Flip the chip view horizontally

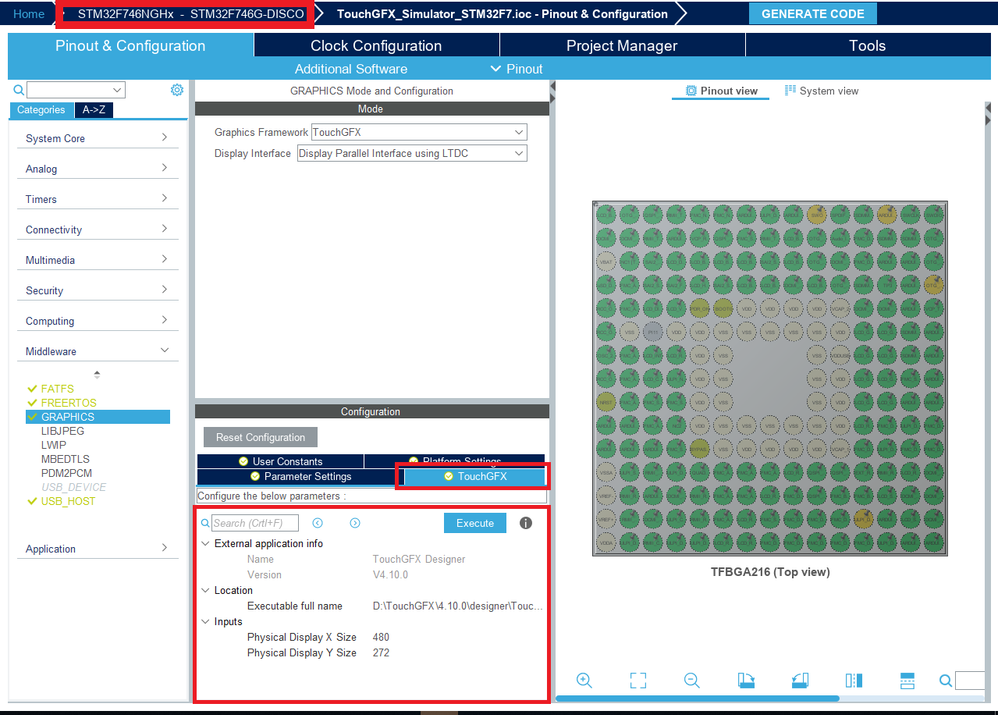click(x=854, y=681)
